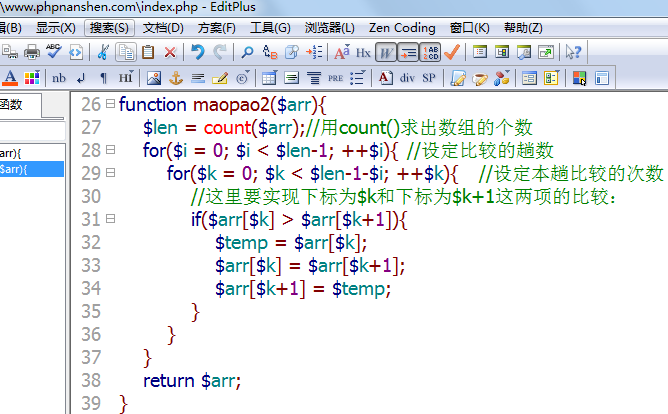Open the 文档(D) menu

click(x=163, y=28)
